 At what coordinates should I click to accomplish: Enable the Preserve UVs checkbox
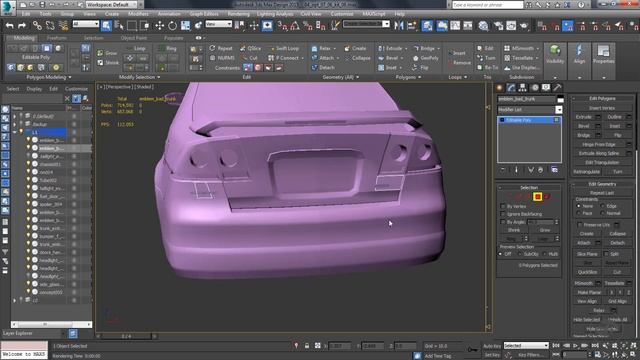click(580, 225)
